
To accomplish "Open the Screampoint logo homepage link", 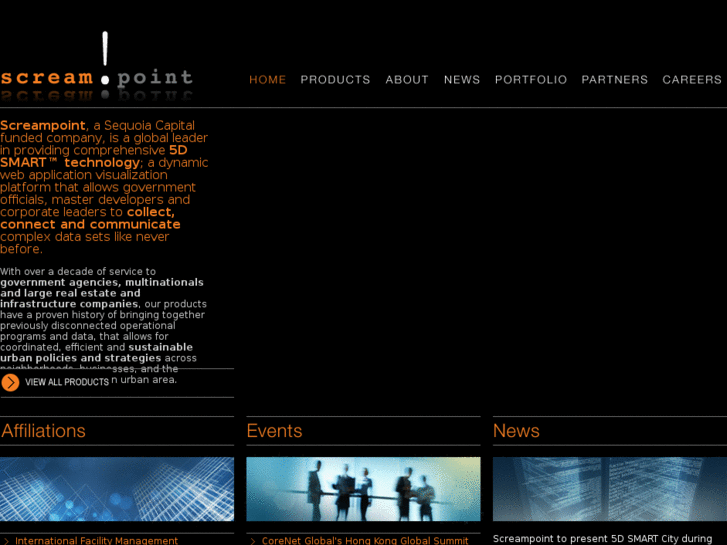I will (96, 65).
